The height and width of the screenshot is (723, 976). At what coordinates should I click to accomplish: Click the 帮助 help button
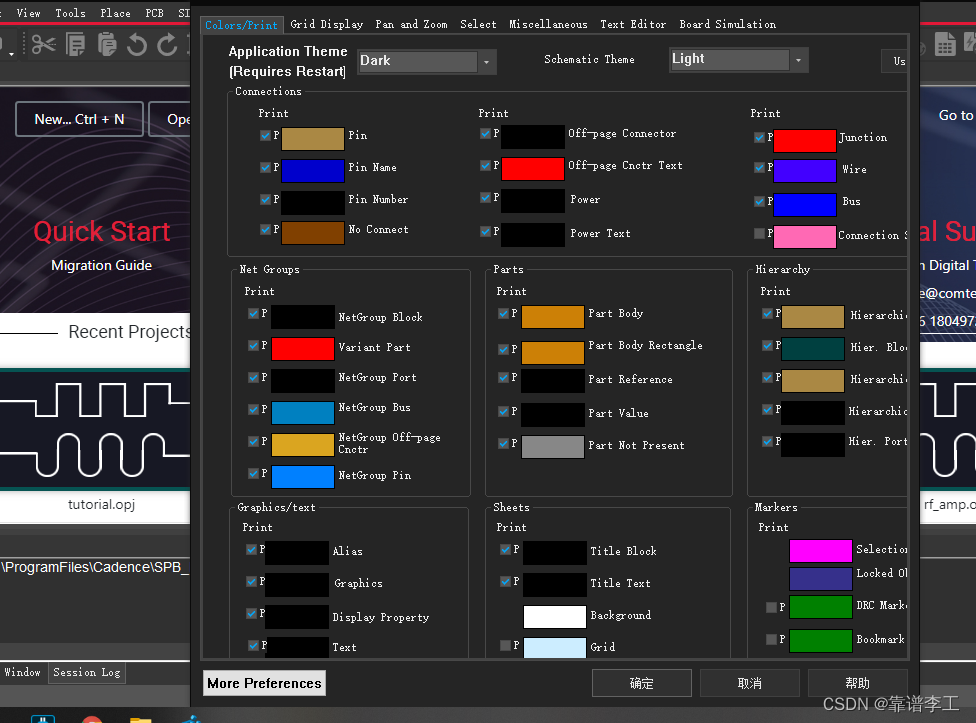pos(857,683)
